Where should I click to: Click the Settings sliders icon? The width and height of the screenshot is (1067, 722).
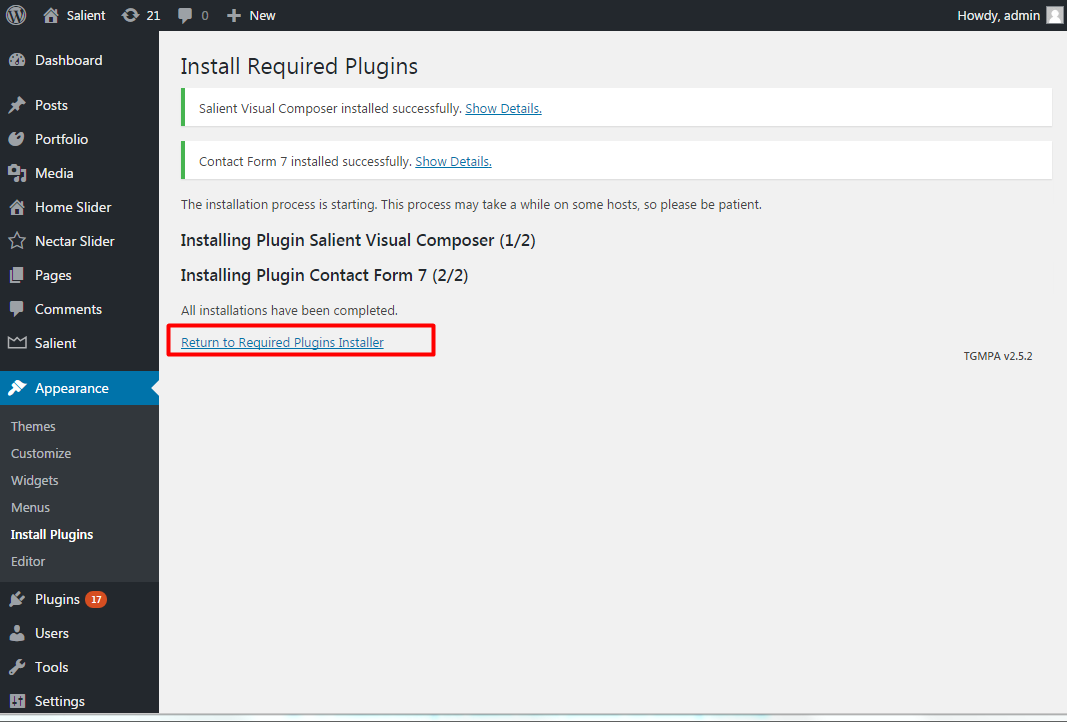17,701
